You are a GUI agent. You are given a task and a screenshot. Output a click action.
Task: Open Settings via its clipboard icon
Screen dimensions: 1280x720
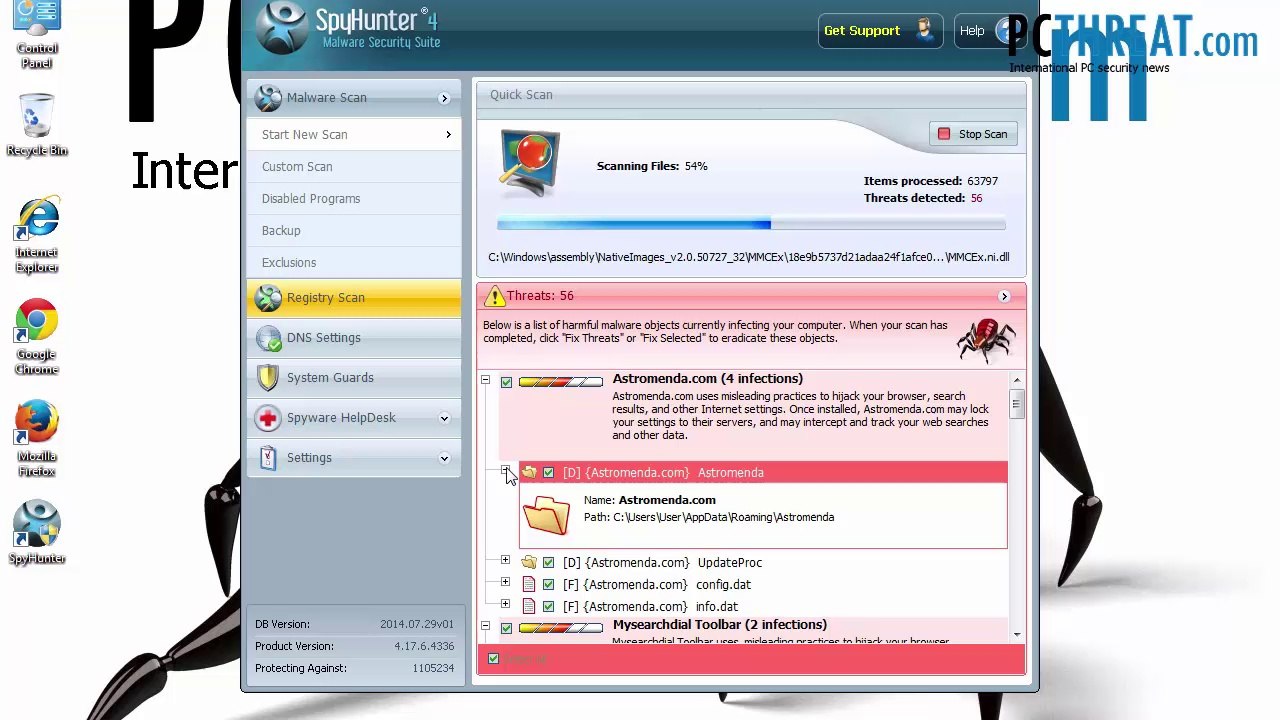click(268, 458)
